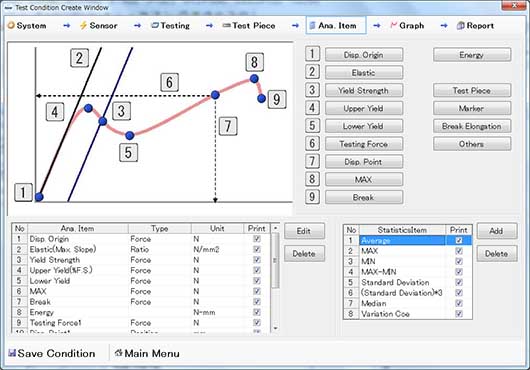Click the Yield Strength button

coord(364,91)
